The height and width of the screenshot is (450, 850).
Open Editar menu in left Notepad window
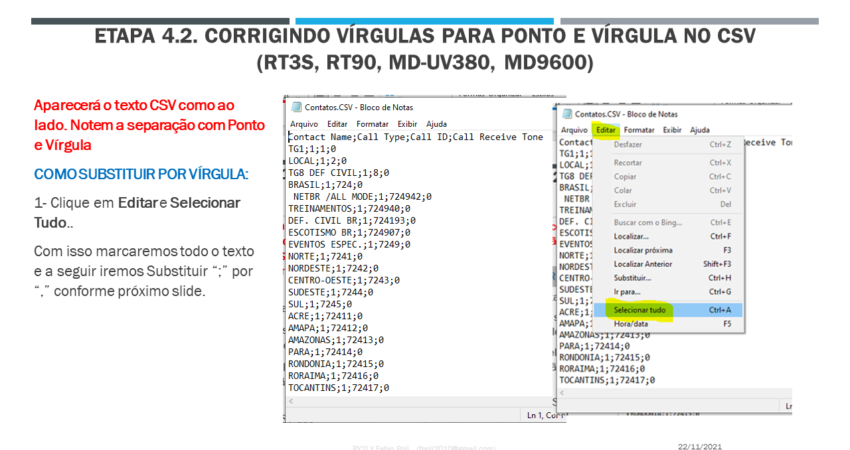click(337, 124)
